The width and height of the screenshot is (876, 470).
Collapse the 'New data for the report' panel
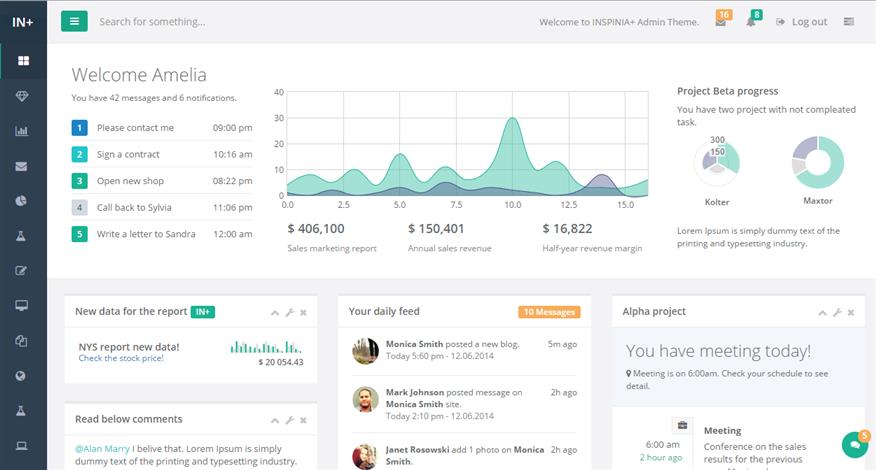coord(275,313)
